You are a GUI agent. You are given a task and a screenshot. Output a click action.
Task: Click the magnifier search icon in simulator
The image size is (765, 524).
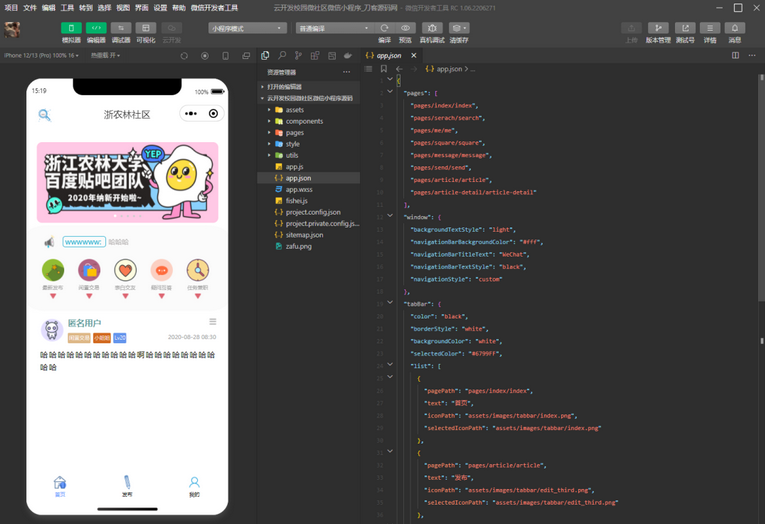click(44, 114)
